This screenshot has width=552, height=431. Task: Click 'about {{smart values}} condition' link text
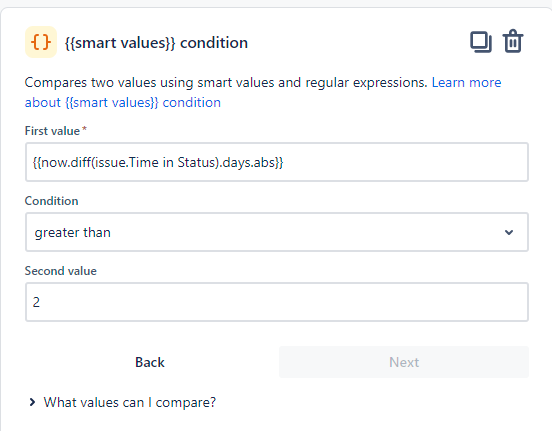click(123, 102)
